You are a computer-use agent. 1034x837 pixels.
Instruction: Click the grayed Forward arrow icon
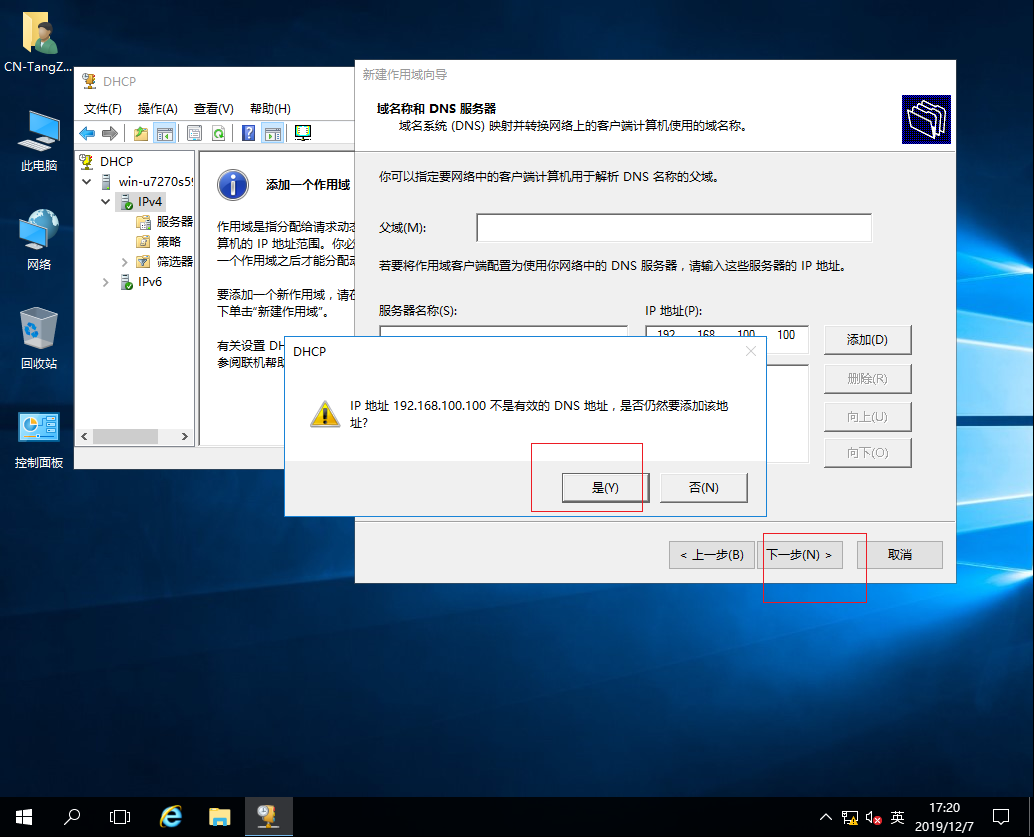(111, 133)
